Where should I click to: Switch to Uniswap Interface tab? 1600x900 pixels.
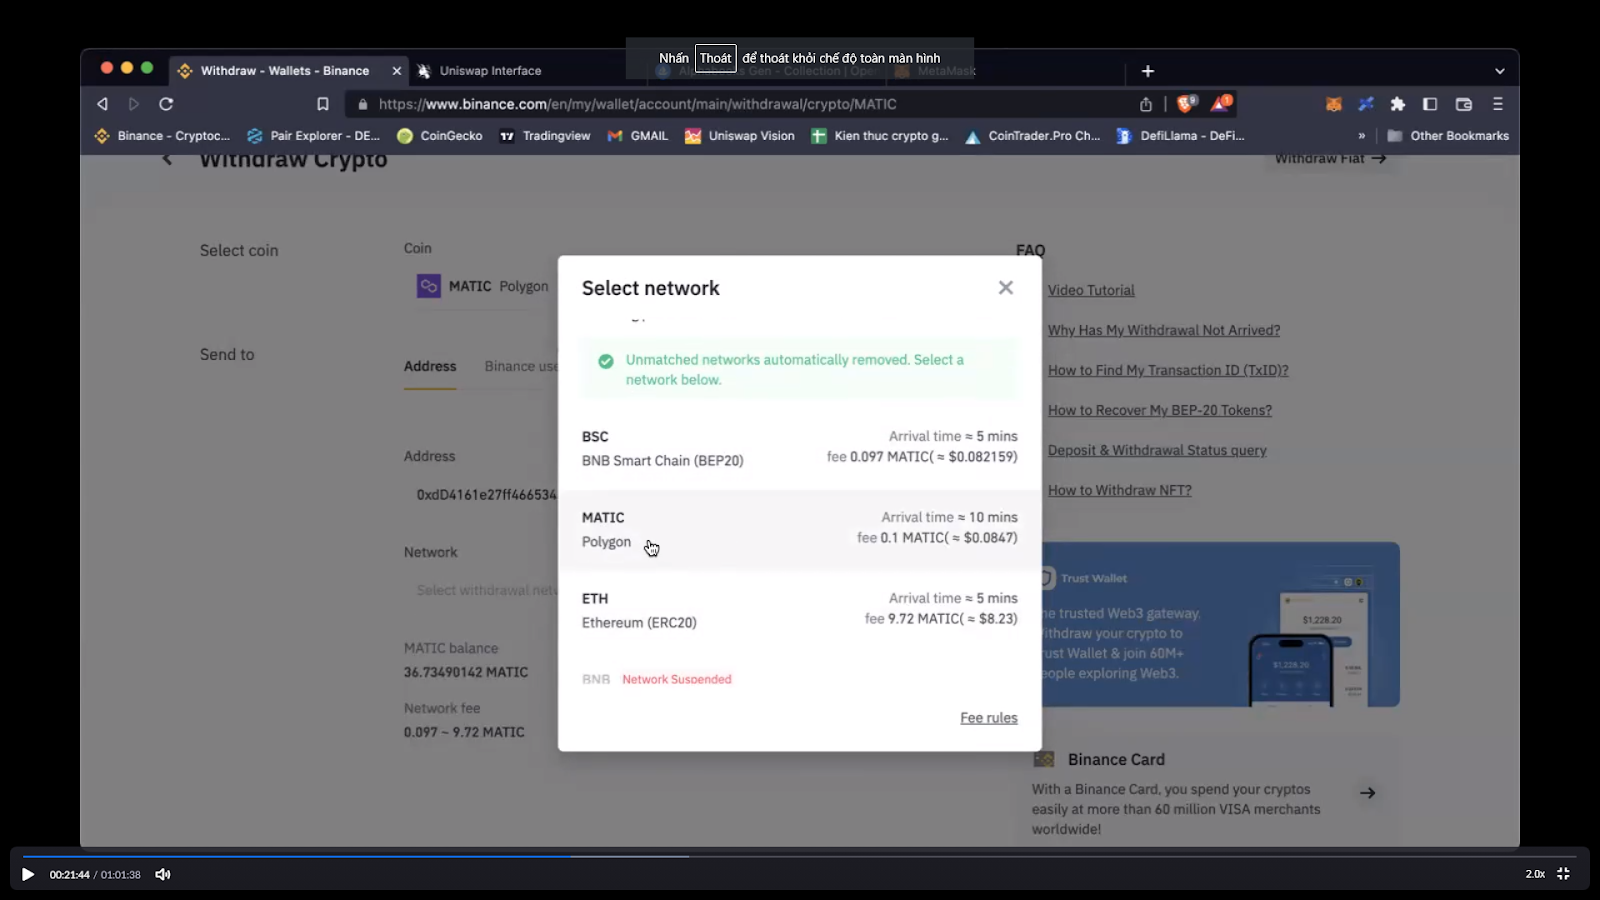pos(490,71)
